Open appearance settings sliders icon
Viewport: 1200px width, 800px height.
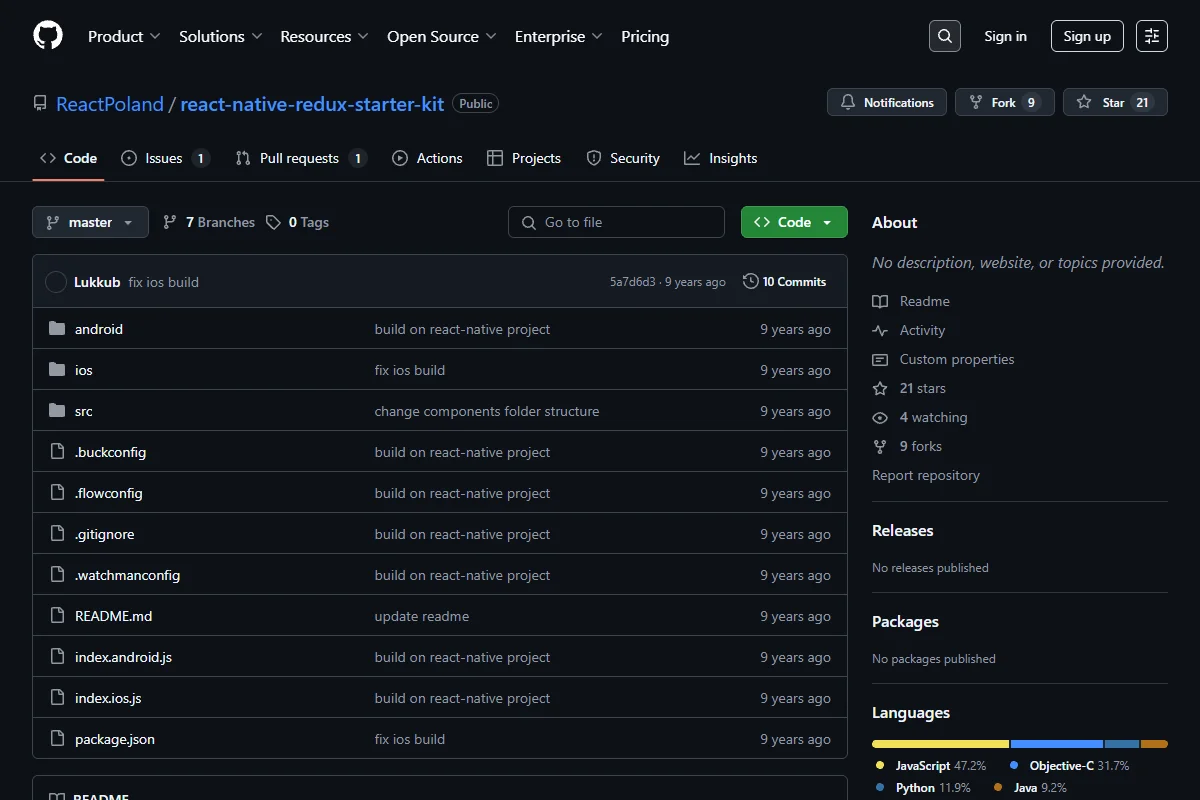1152,36
